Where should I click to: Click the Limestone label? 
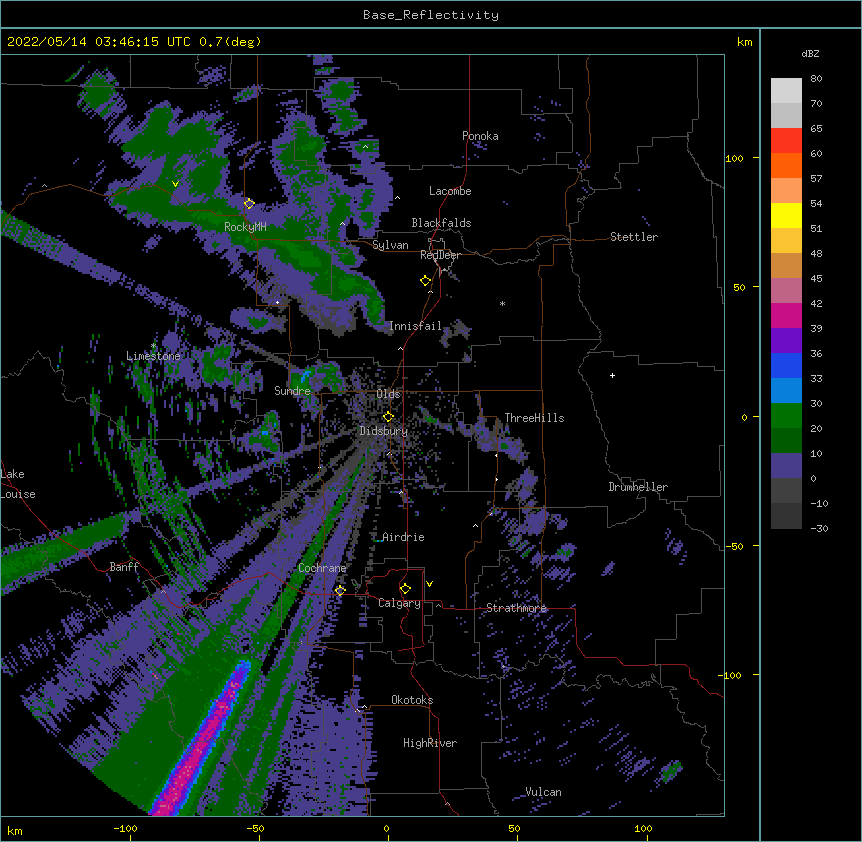pos(153,356)
